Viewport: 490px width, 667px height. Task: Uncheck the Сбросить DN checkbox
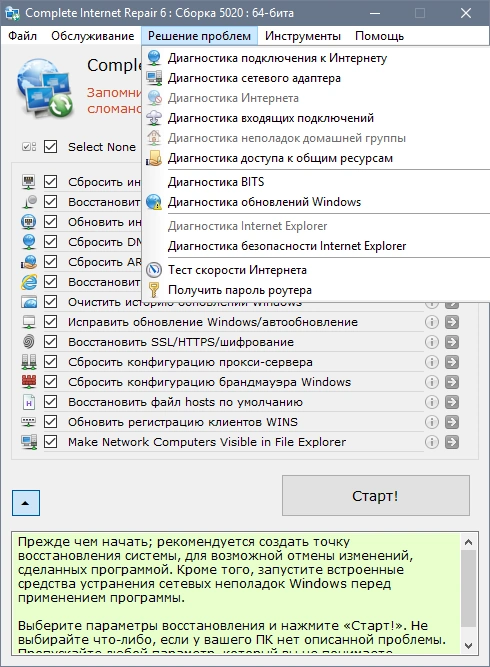click(x=51, y=242)
